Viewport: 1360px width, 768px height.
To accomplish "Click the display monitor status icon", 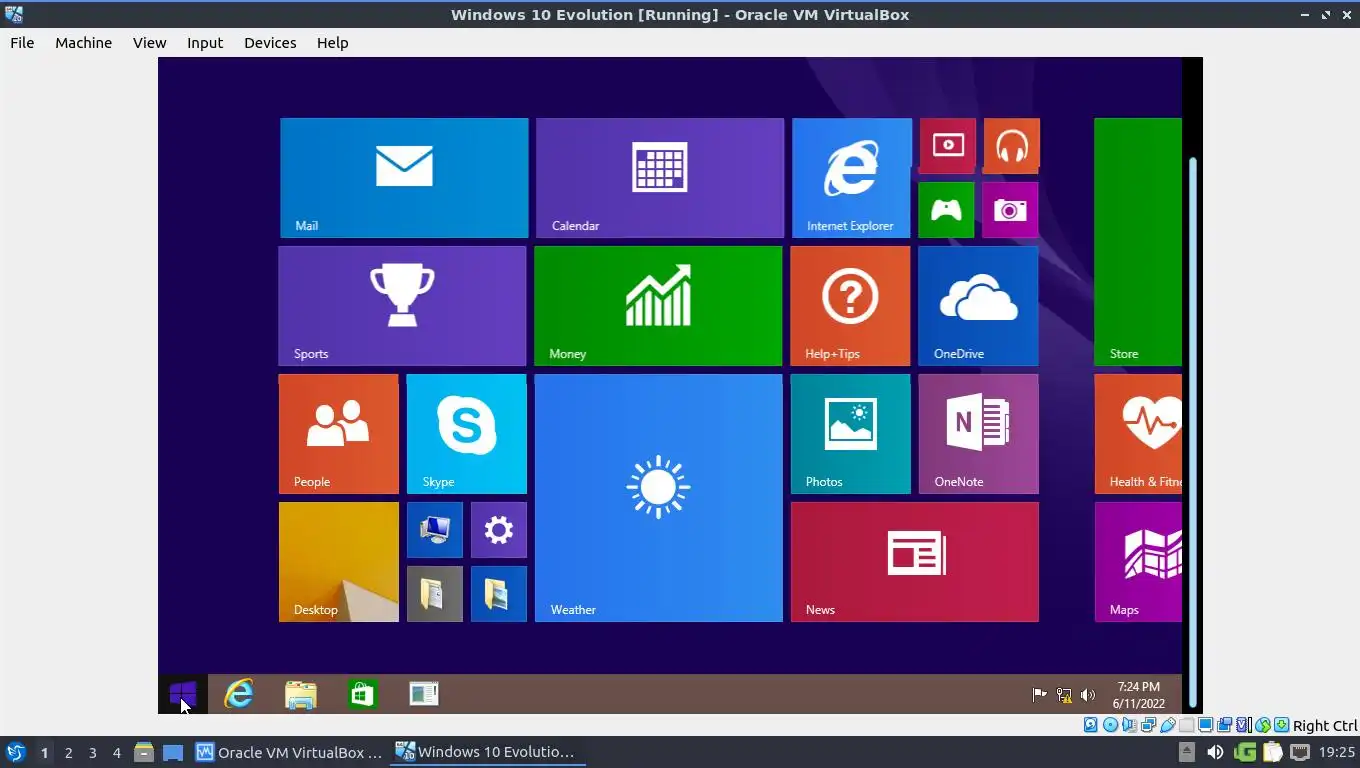I will coord(1205,725).
